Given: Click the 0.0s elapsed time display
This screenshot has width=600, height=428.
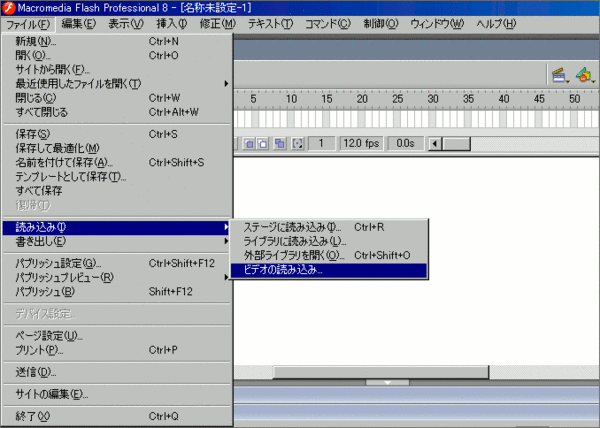Looking at the screenshot, I should coord(405,144).
